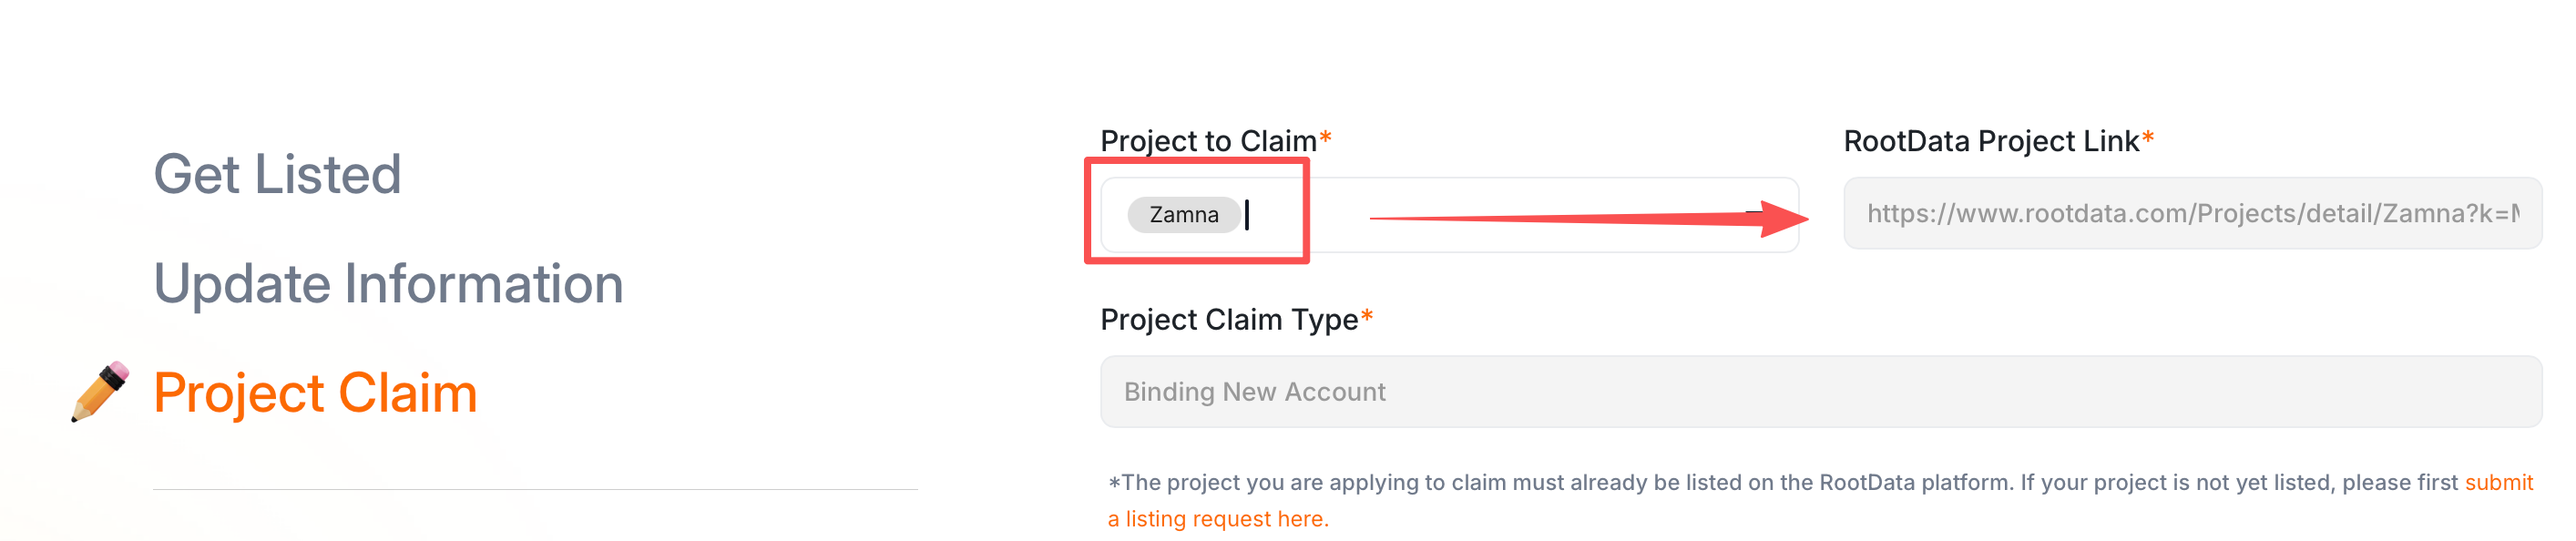
Task: Click the text cursor after the Zamna tag
Action: (x=1247, y=215)
